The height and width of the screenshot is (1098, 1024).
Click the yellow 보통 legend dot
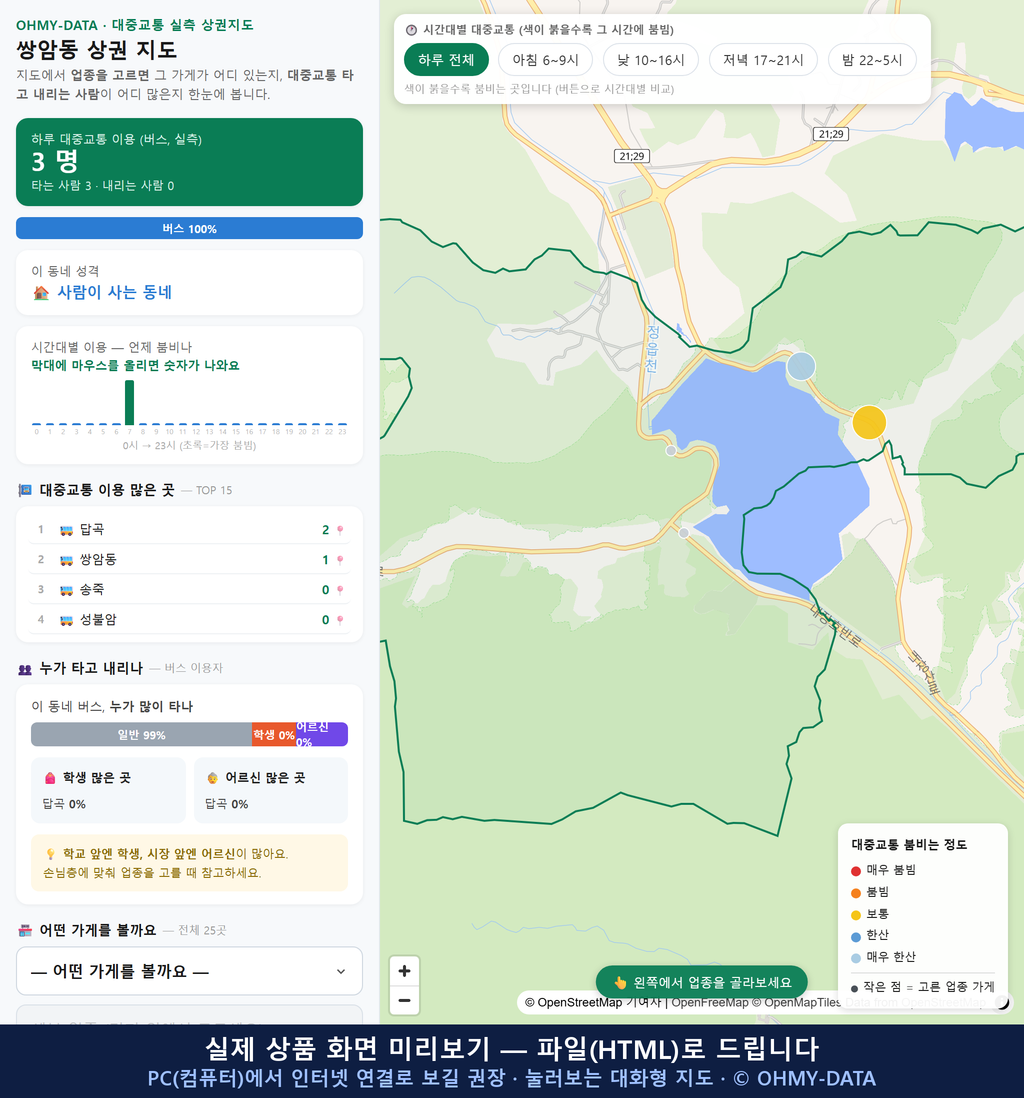click(855, 915)
